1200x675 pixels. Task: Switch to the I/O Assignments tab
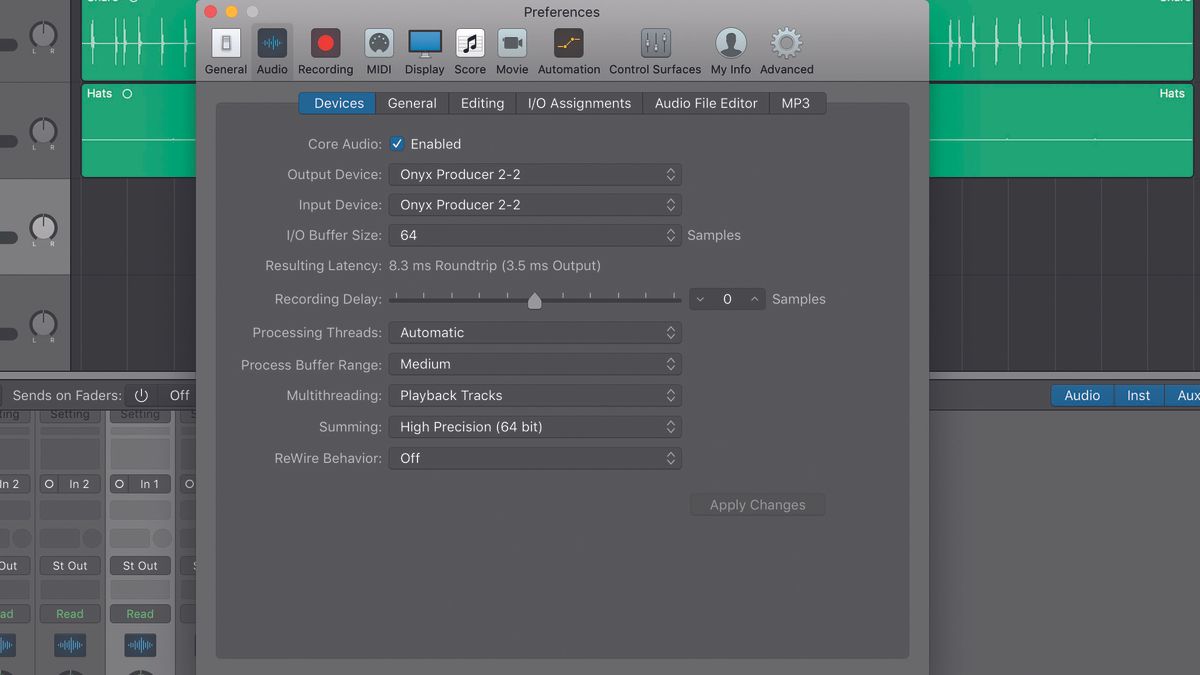pyautogui.click(x=578, y=102)
